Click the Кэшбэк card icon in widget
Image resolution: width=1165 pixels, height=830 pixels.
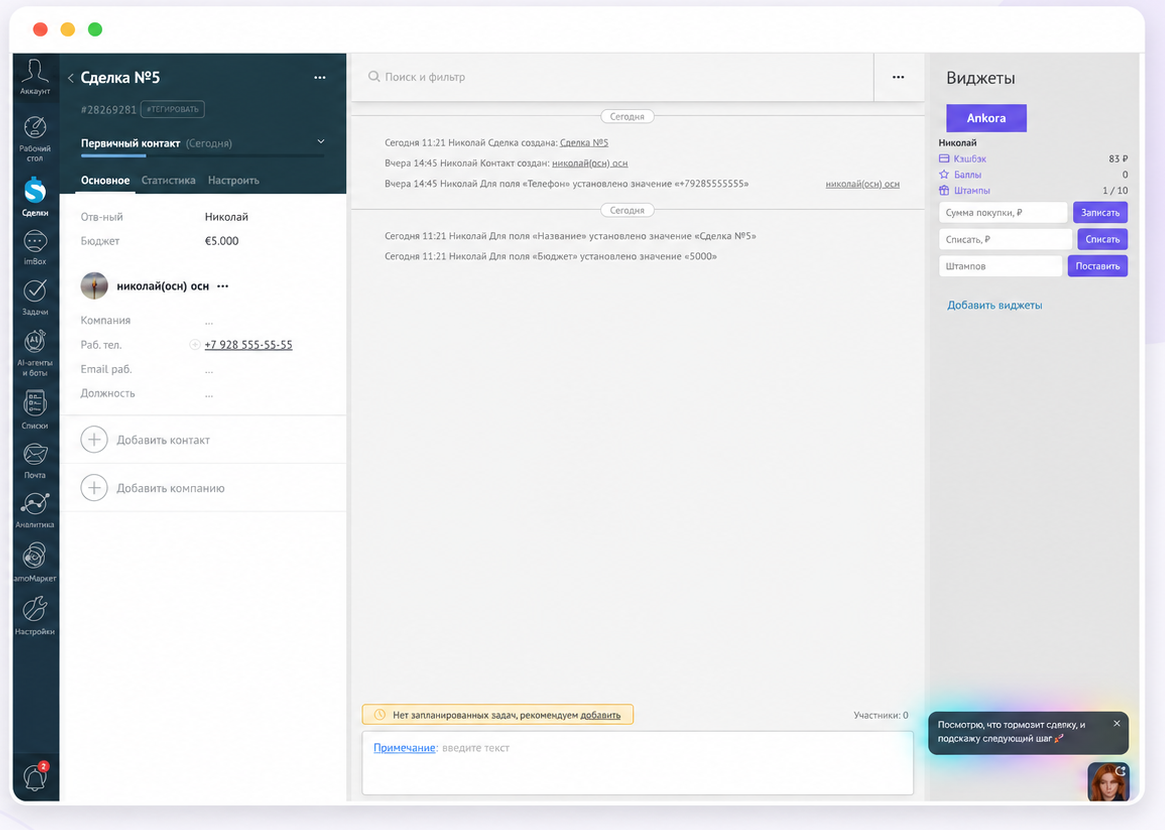coord(944,158)
